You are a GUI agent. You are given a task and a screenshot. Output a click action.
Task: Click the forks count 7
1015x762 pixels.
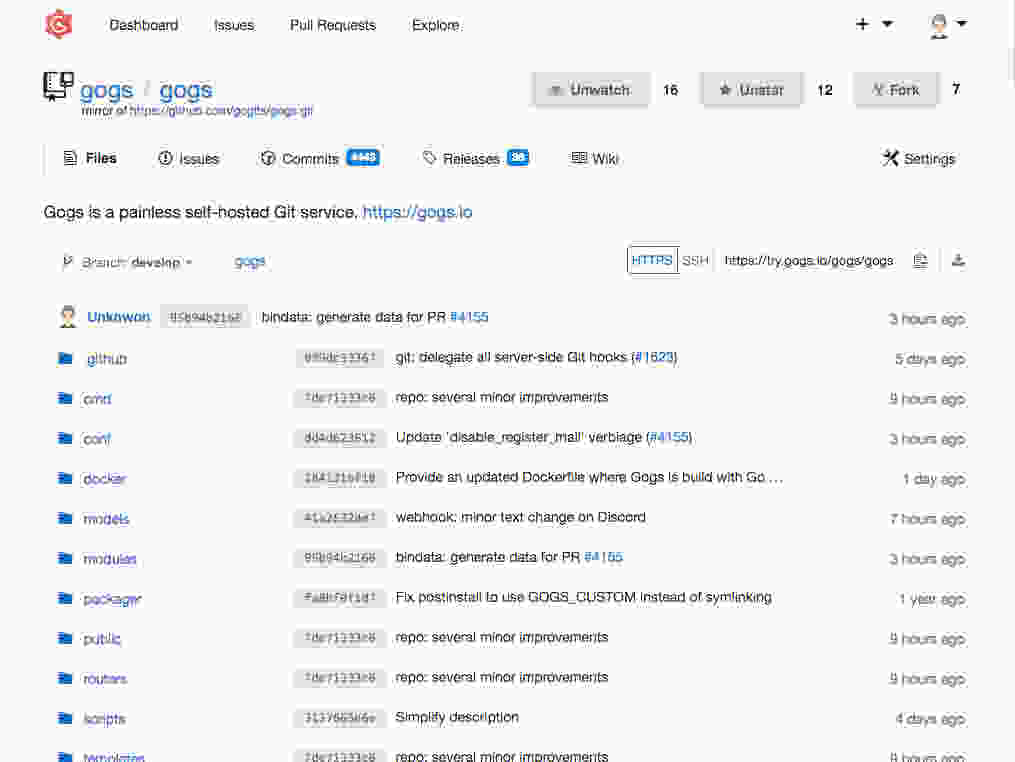956,89
